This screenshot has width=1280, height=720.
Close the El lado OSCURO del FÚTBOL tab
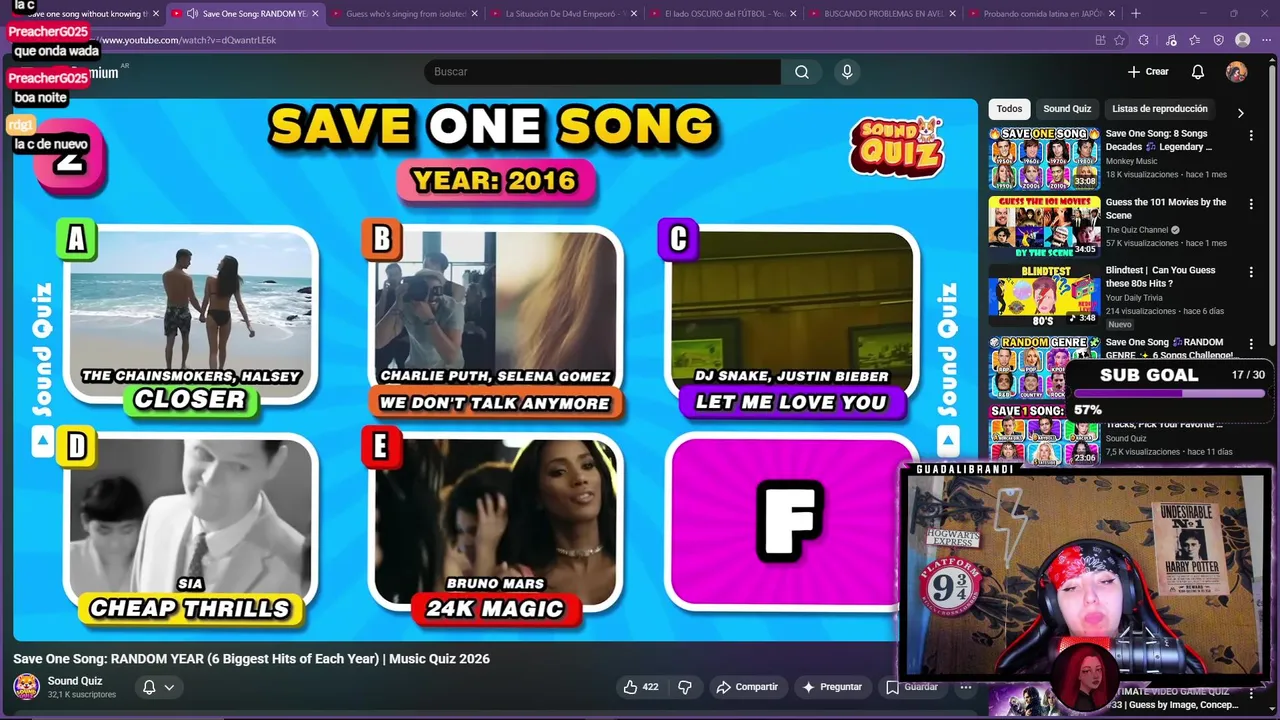coord(793,14)
